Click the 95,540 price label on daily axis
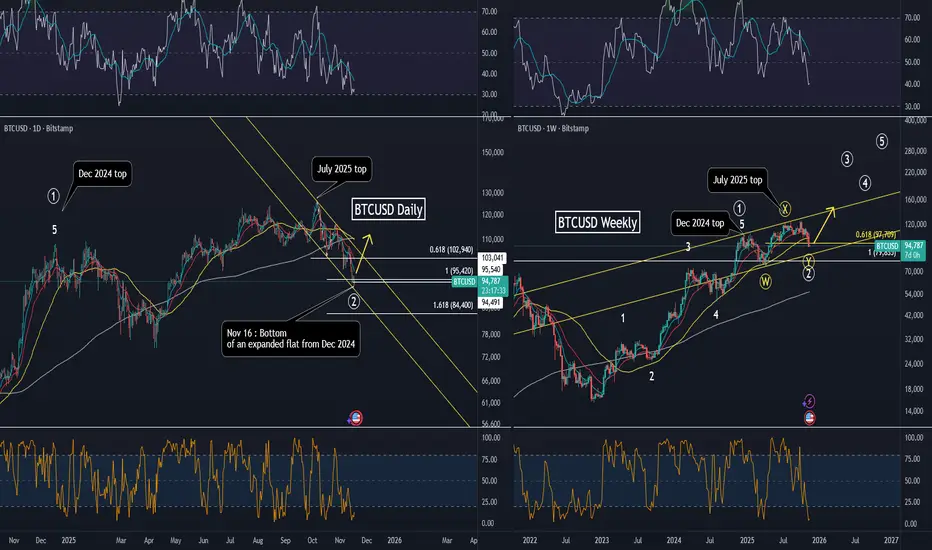This screenshot has height=550, width=932. click(x=492, y=269)
